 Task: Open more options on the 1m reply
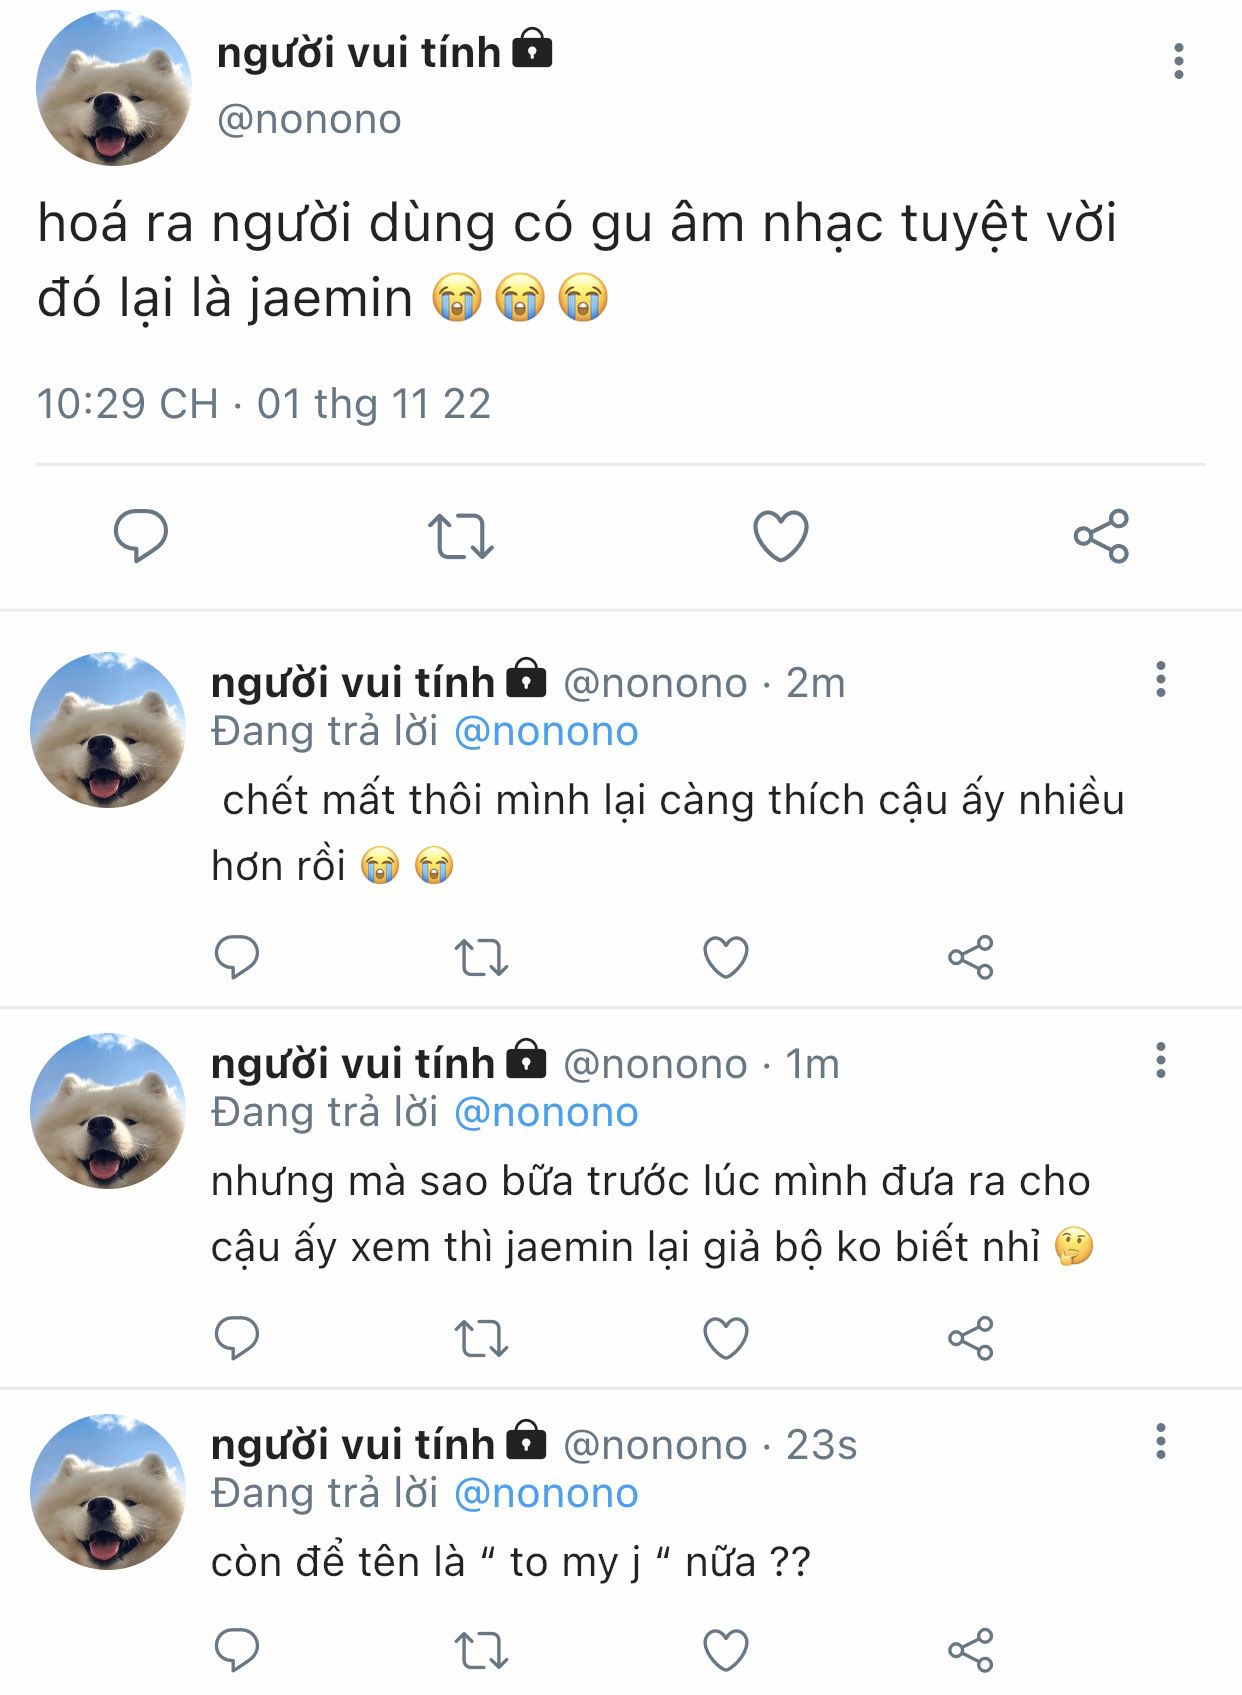coord(1160,1060)
